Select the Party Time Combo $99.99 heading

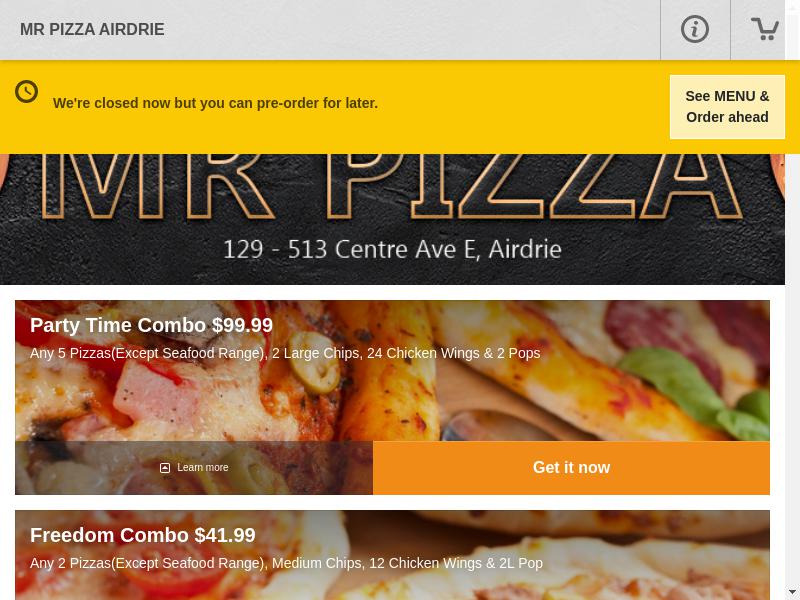(152, 326)
